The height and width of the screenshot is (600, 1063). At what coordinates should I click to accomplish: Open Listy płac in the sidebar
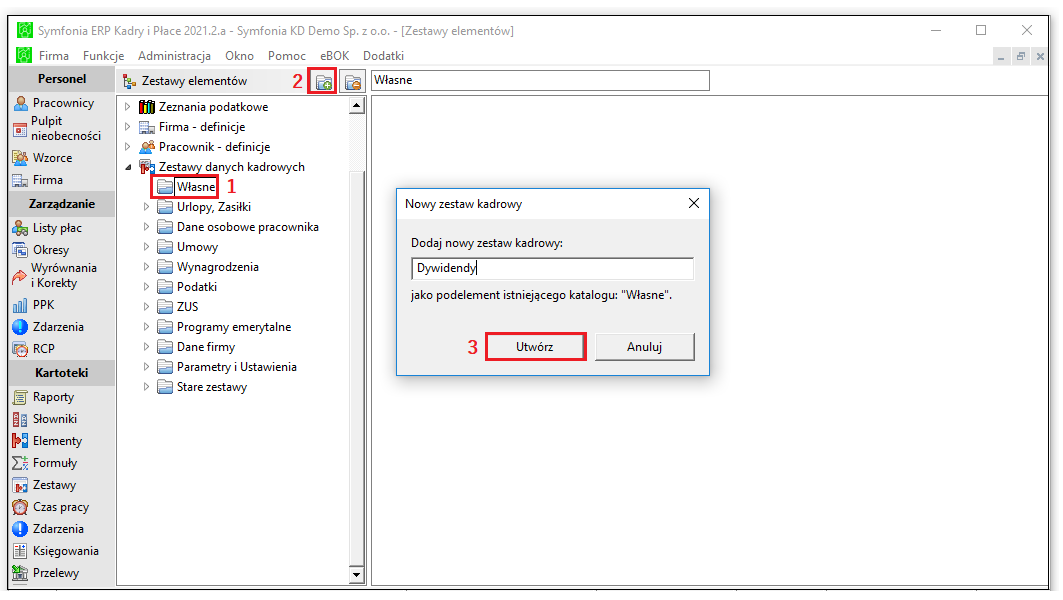pyautogui.click(x=47, y=228)
